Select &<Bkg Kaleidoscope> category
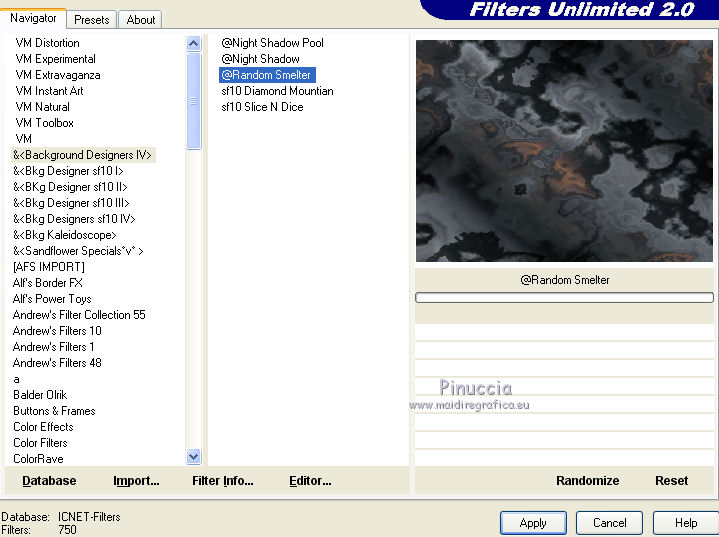 [65, 235]
